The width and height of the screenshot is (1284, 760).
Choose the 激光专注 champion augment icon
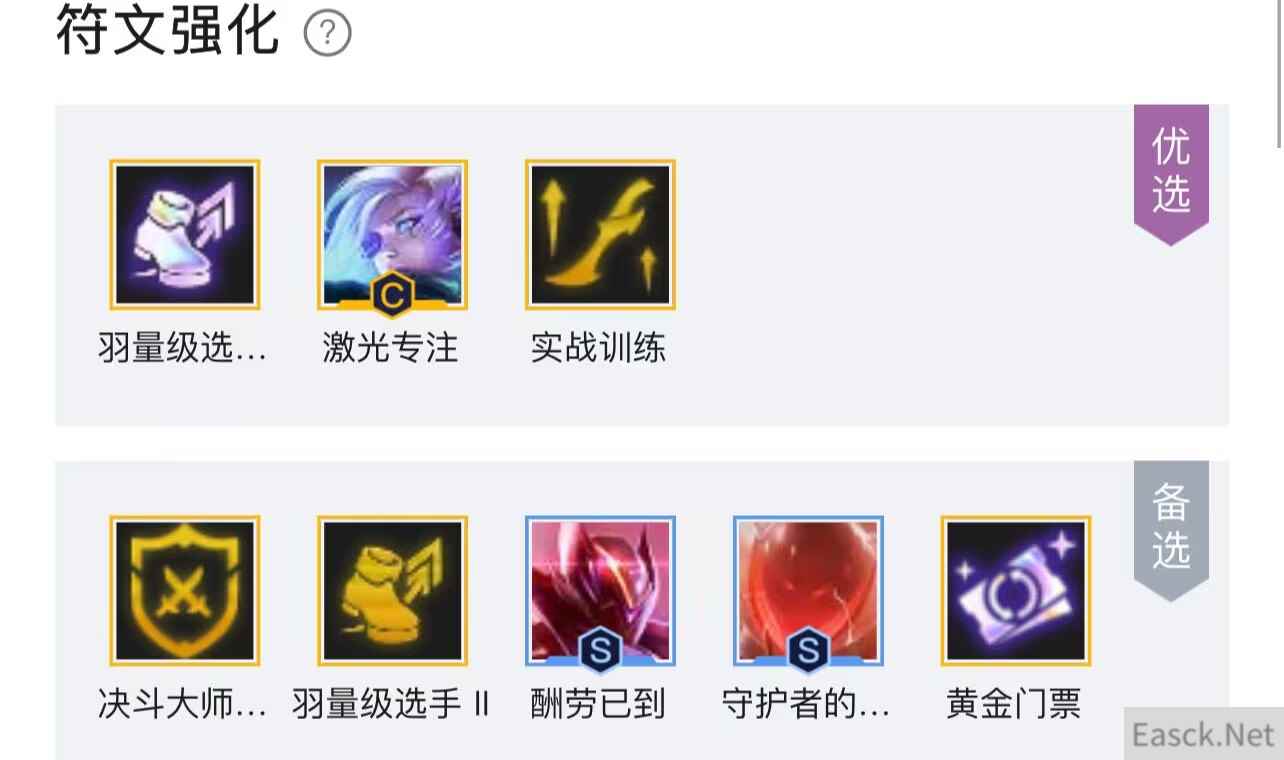coord(392,235)
